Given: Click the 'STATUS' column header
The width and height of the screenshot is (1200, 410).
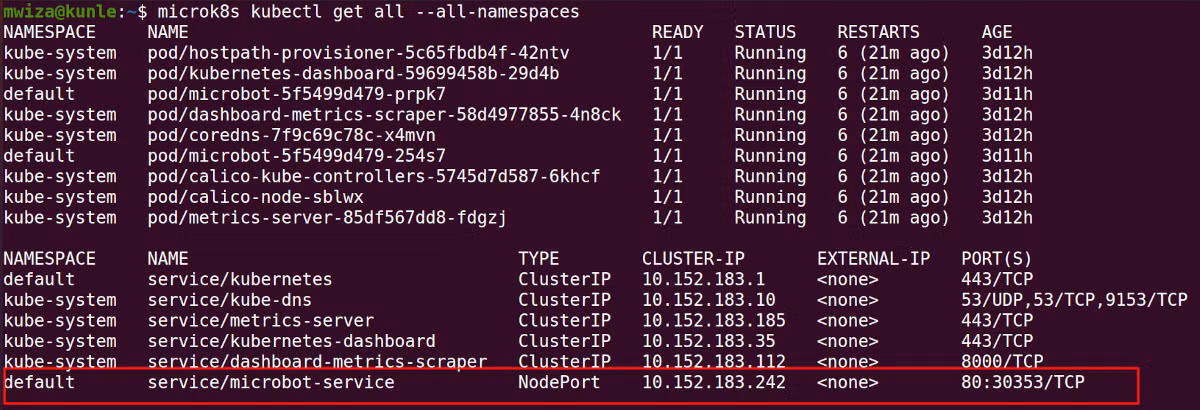Looking at the screenshot, I should coord(765,32).
